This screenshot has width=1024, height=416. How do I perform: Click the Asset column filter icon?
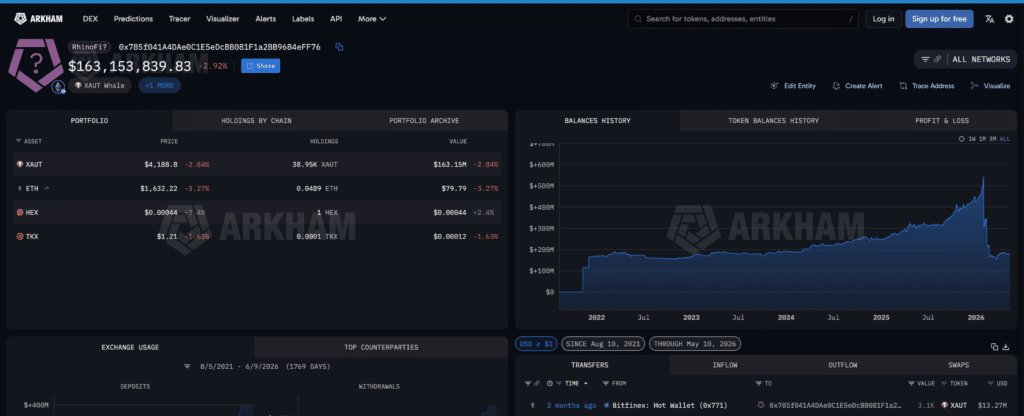click(x=18, y=141)
